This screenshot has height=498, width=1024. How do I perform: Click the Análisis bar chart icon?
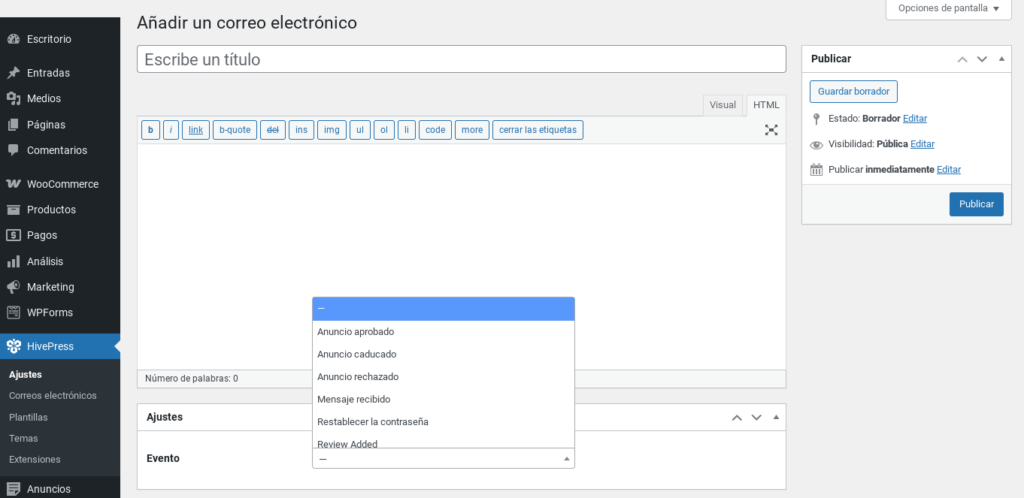point(13,261)
